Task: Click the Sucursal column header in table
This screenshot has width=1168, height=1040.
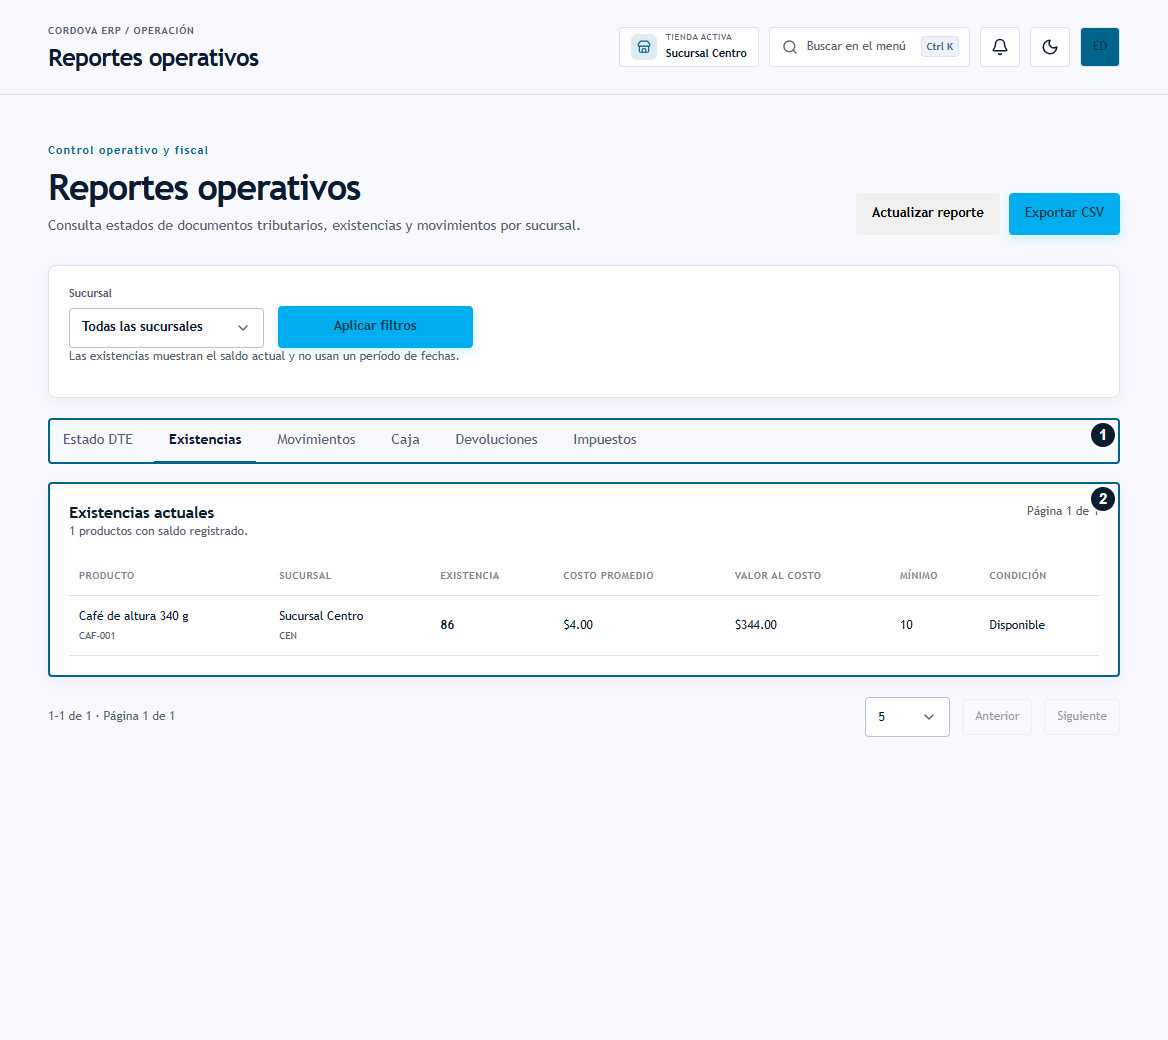Action: 305,576
